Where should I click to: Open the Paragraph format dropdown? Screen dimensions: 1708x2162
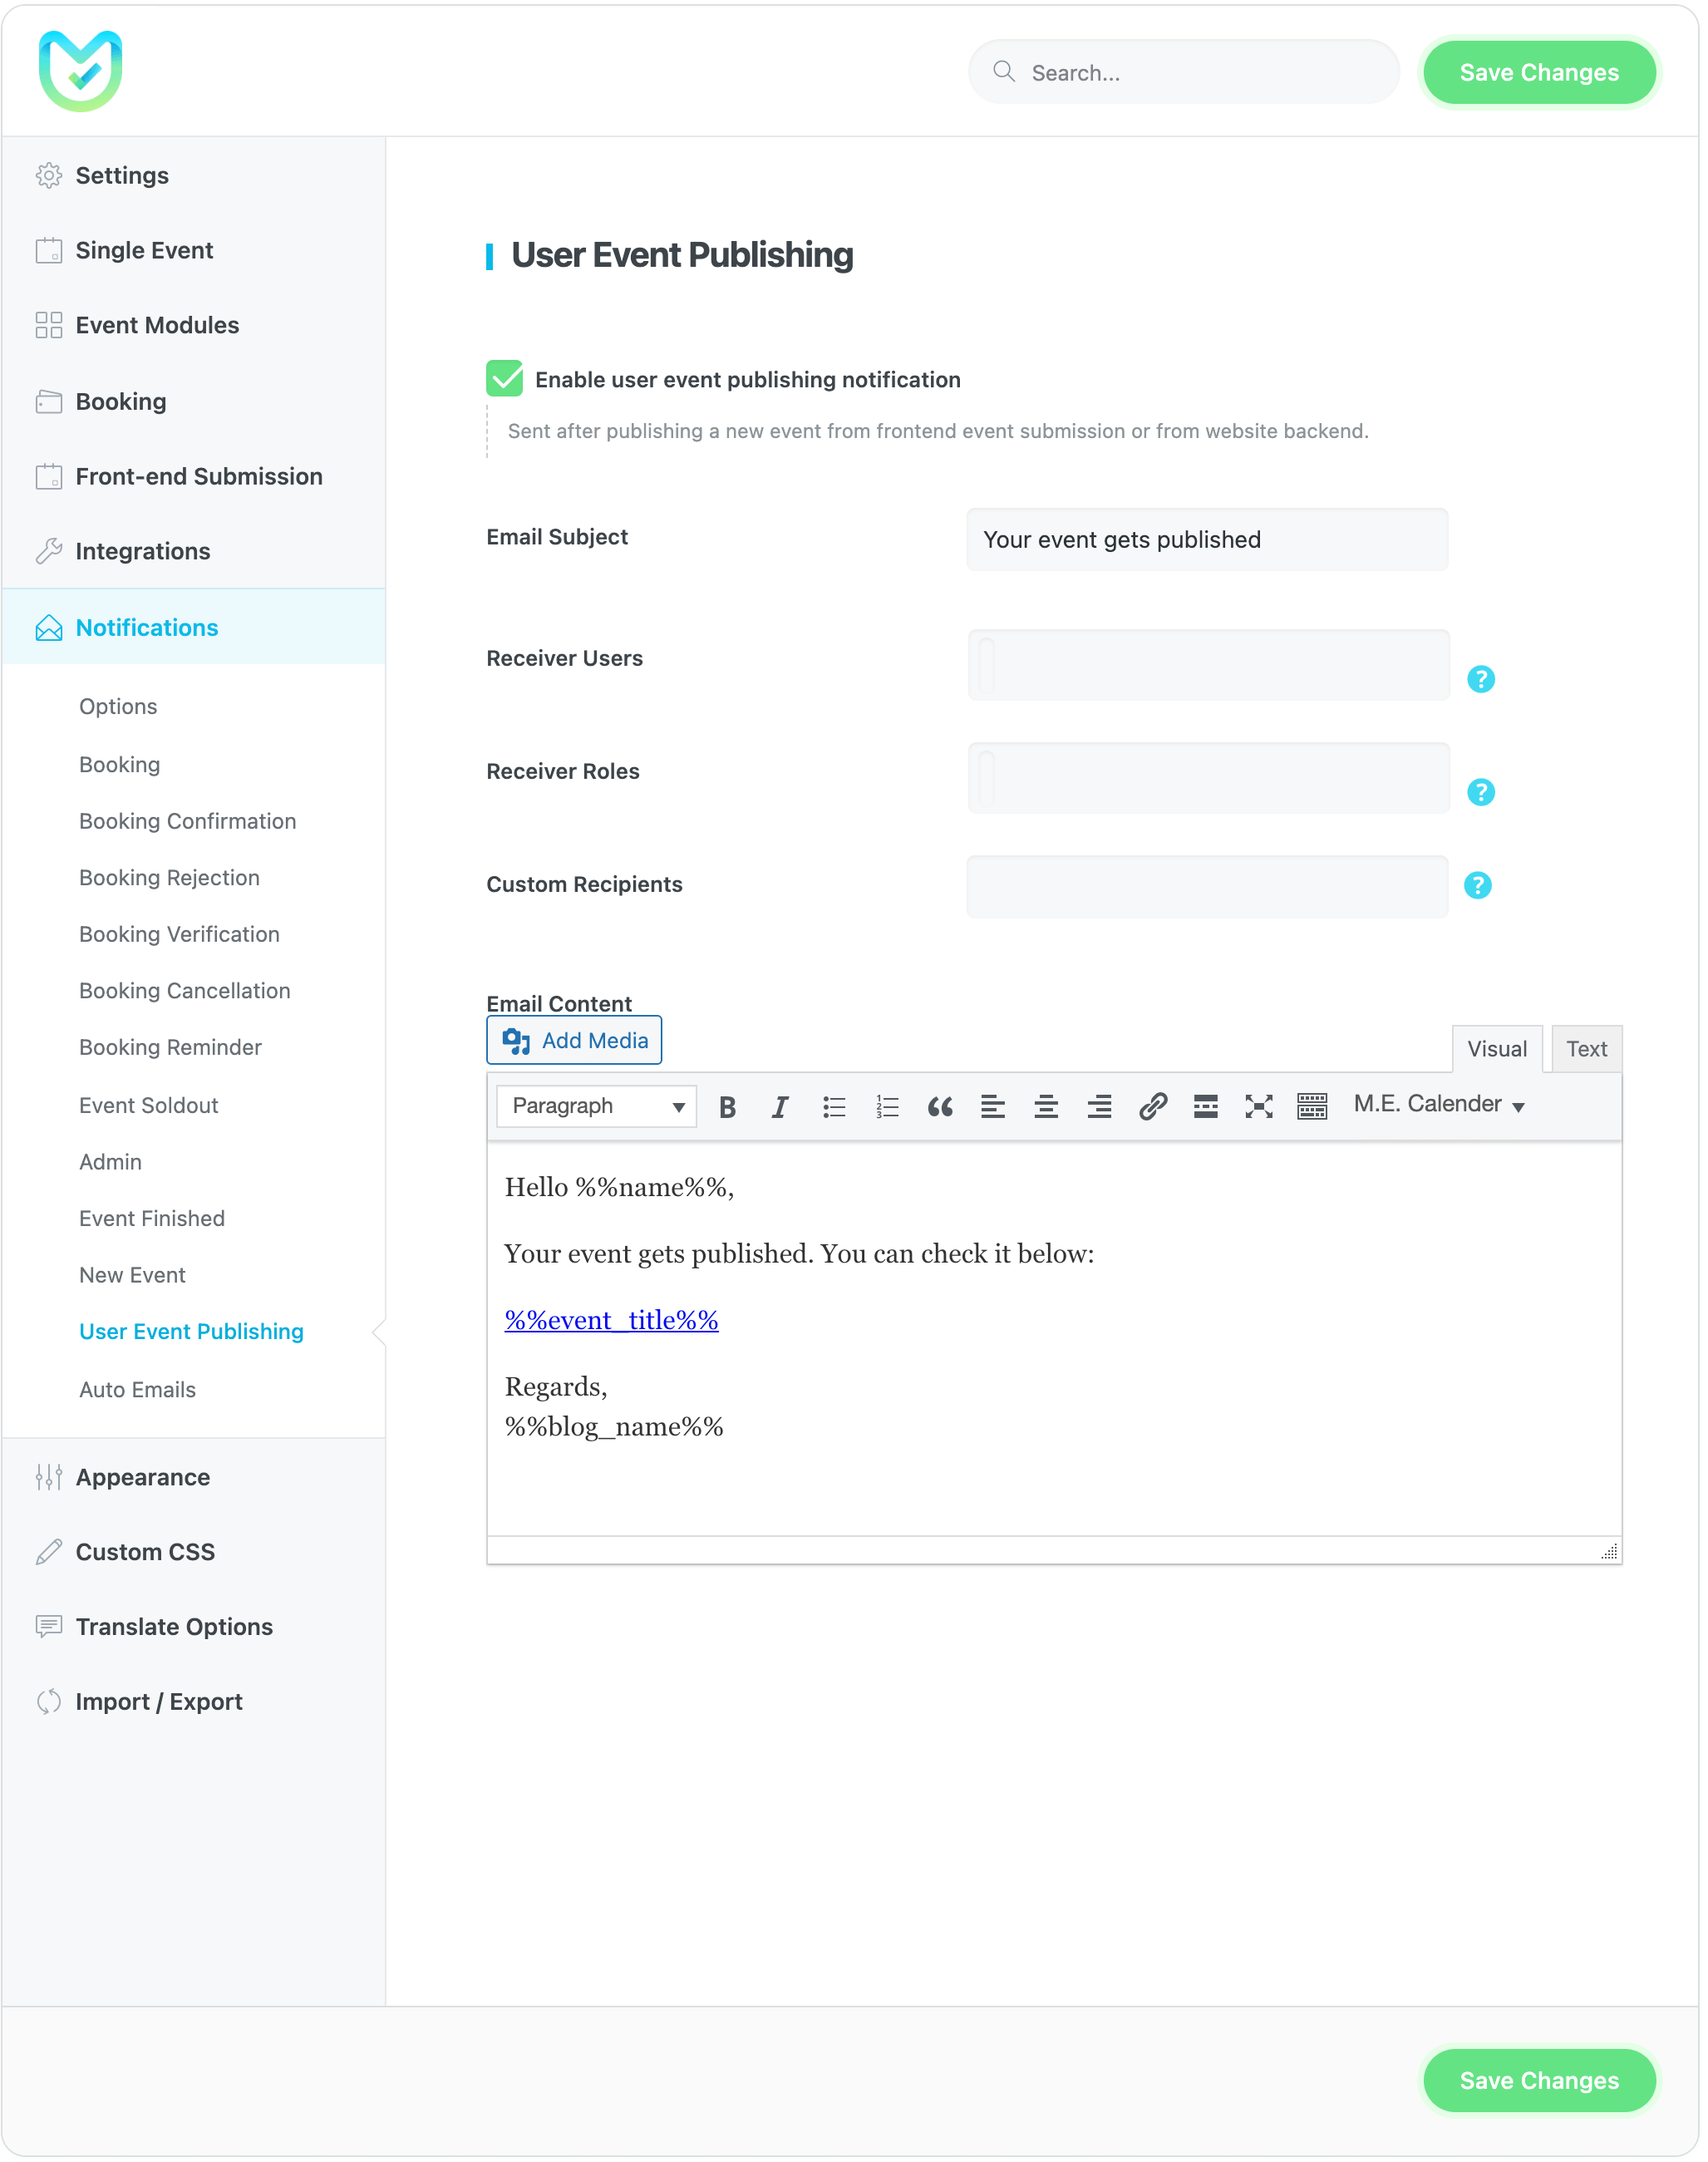[596, 1106]
